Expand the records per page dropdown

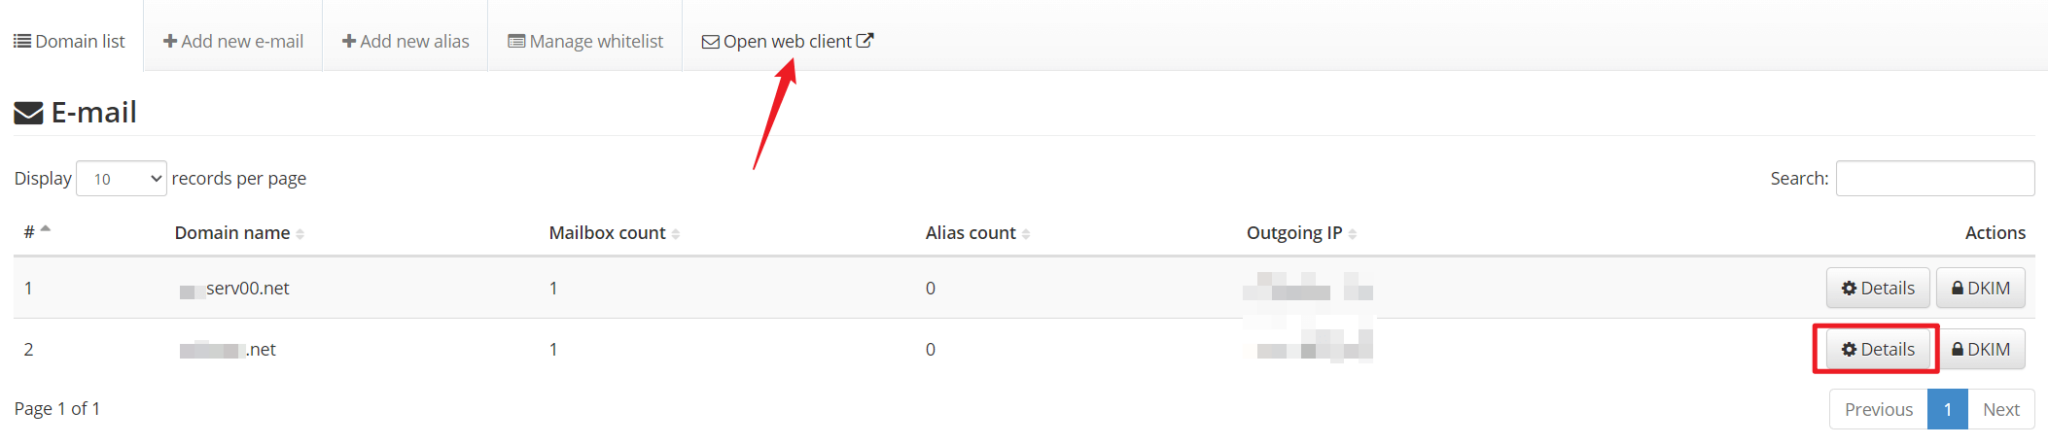click(121, 179)
